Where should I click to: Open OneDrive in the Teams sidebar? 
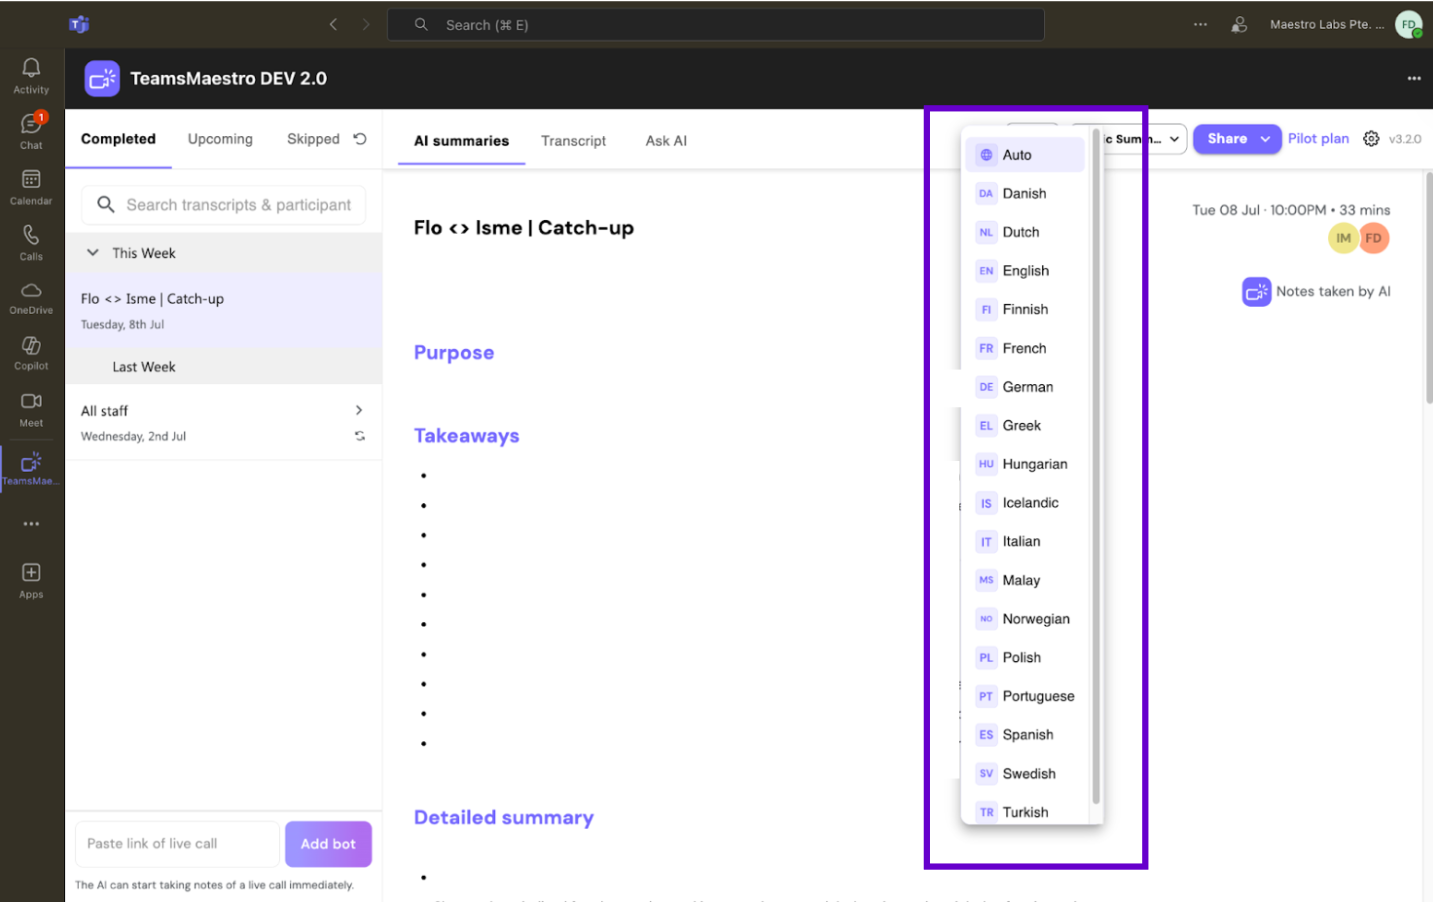click(31, 298)
